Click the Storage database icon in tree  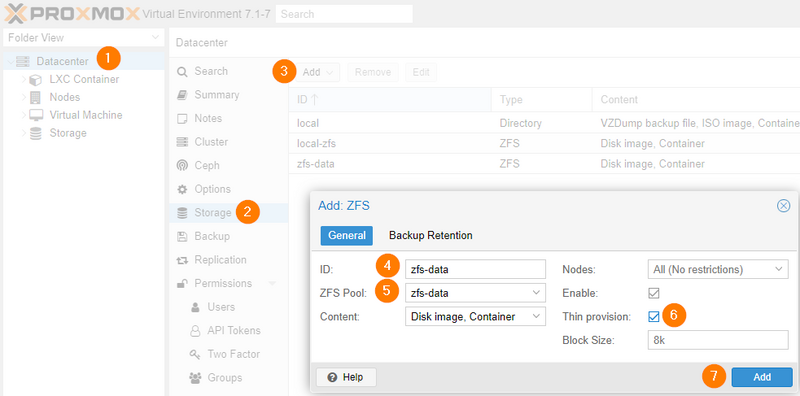point(35,133)
